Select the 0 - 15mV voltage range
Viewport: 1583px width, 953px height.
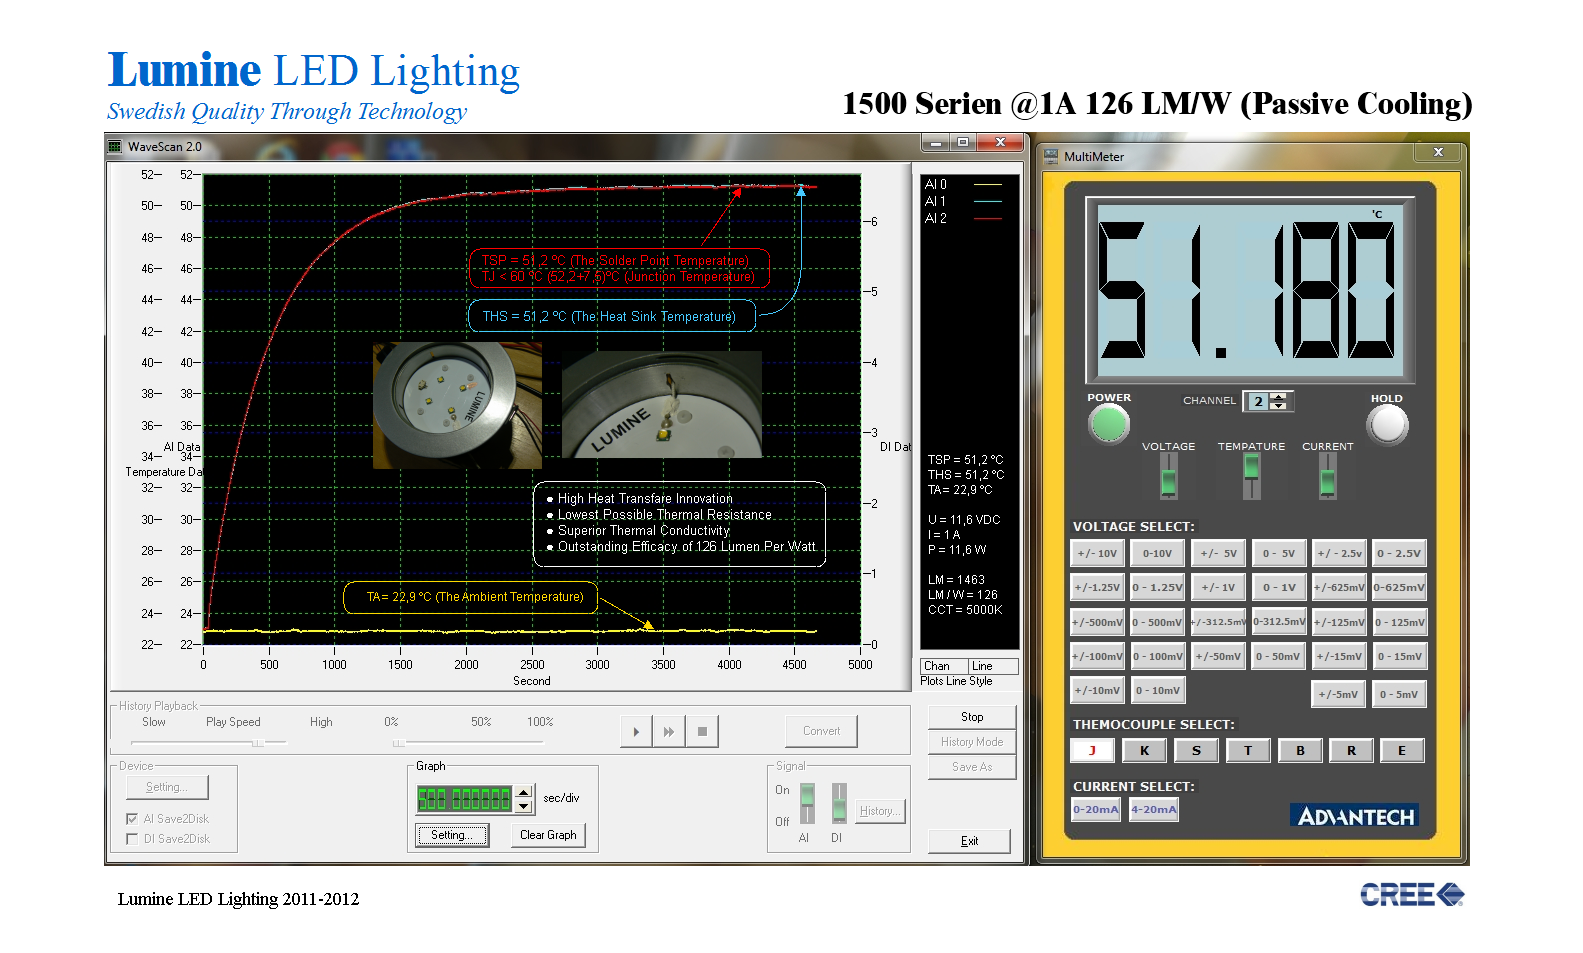1399,657
